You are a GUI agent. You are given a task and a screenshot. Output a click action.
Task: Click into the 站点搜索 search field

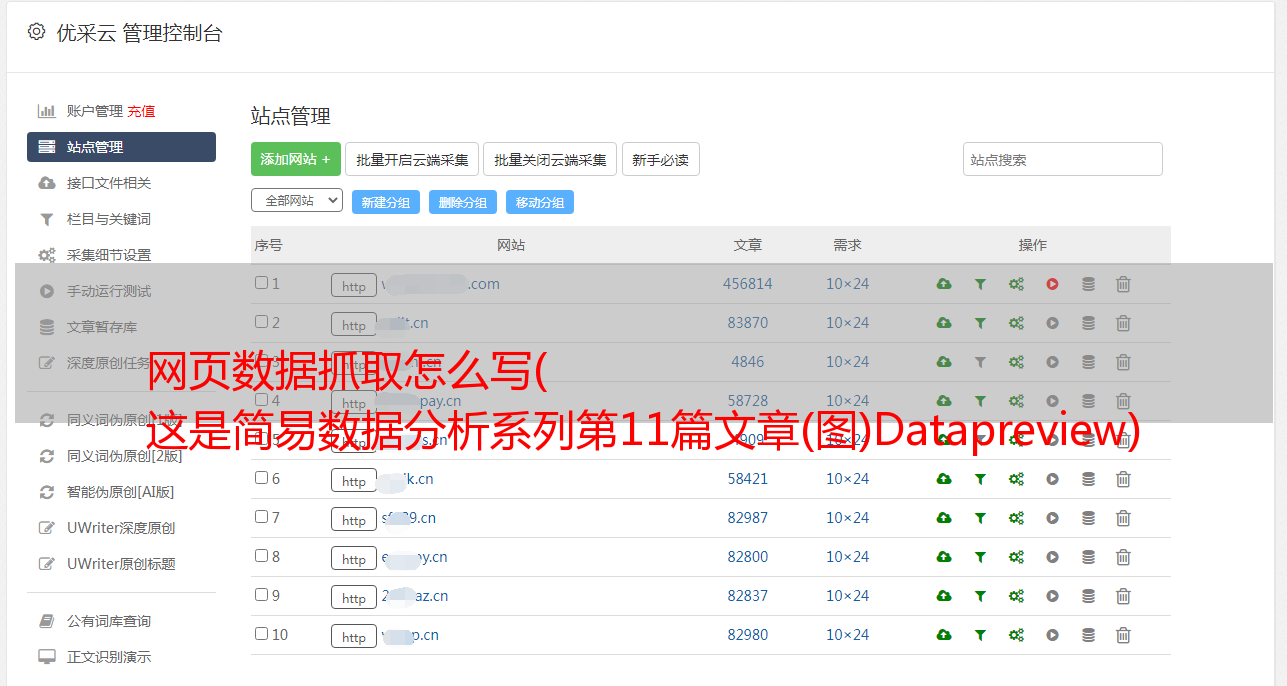pyautogui.click(x=1063, y=159)
